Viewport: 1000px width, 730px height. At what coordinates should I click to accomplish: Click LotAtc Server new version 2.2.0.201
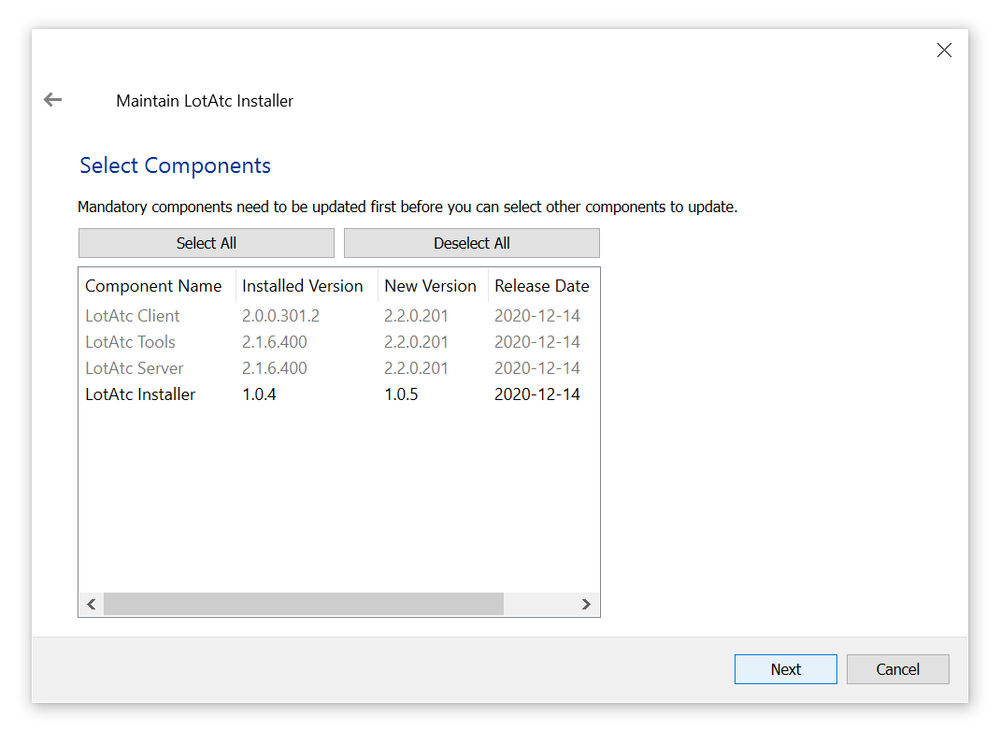click(416, 368)
